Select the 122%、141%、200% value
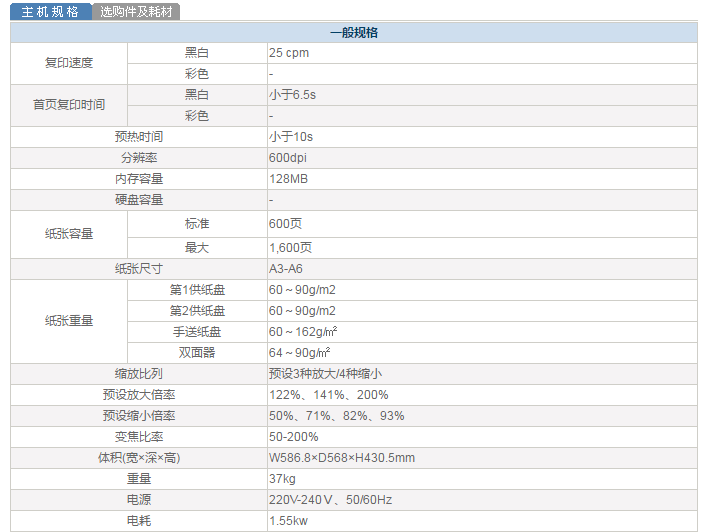This screenshot has height=532, width=710. click(x=329, y=395)
